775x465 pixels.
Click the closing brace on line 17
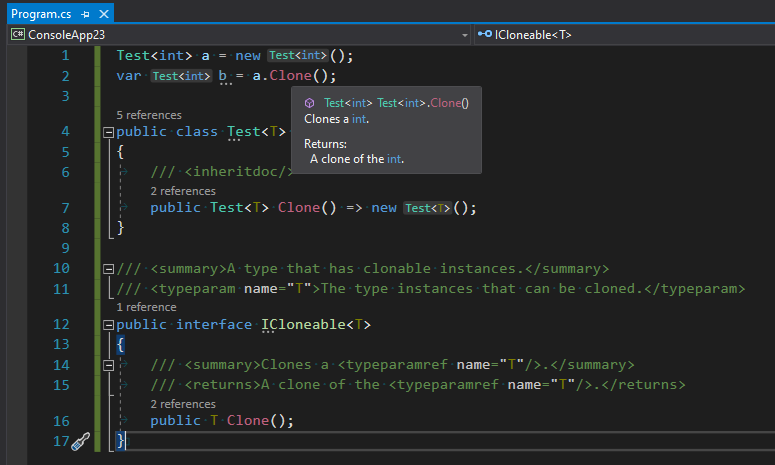point(120,440)
